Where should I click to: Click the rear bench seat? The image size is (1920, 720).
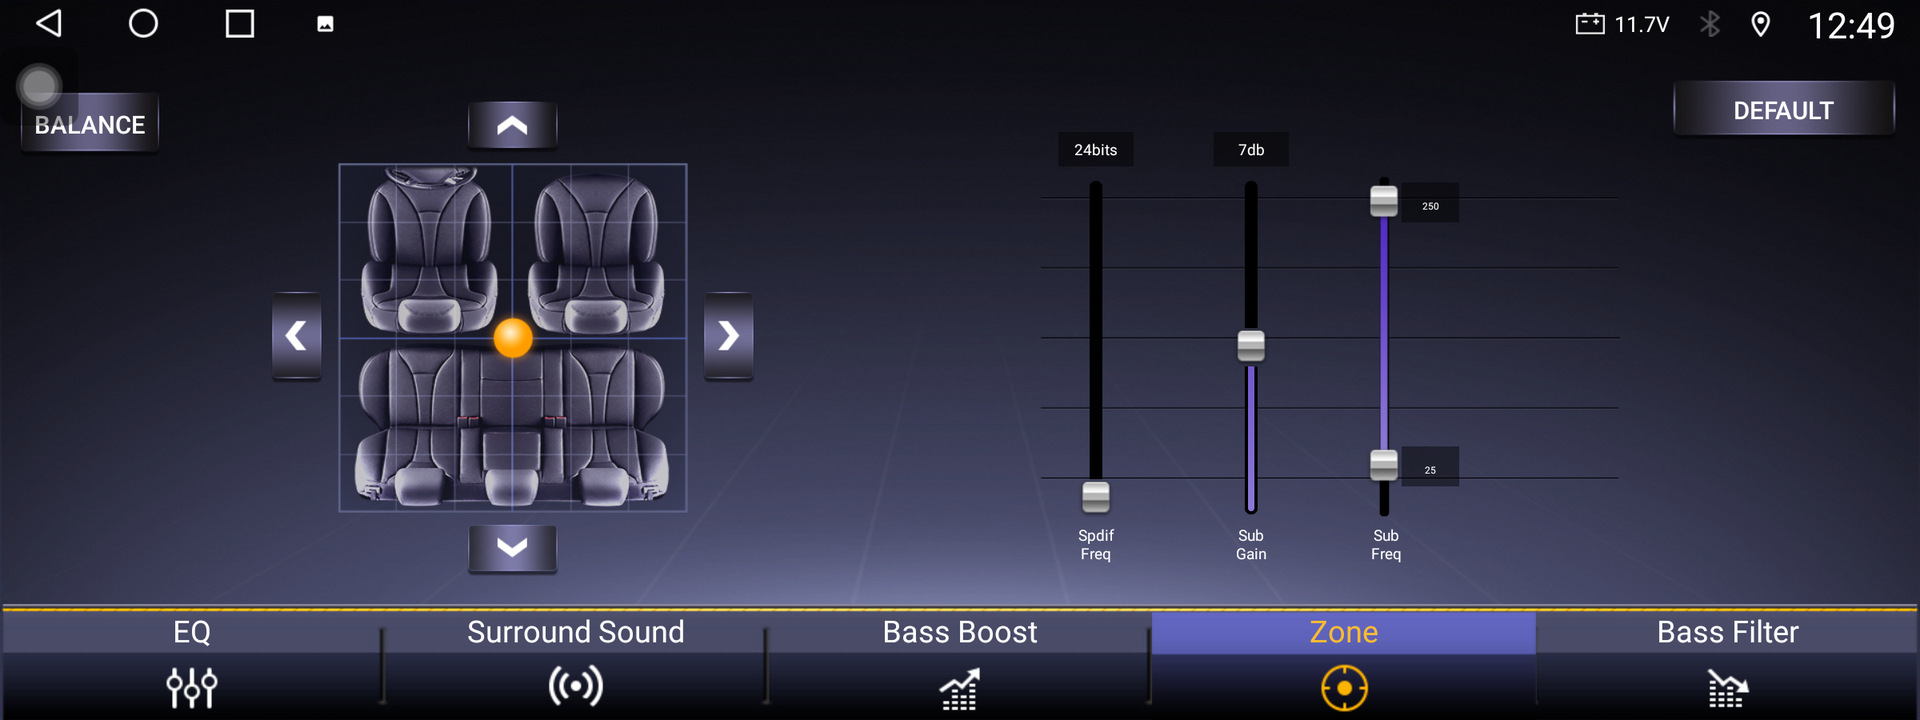pos(512,425)
